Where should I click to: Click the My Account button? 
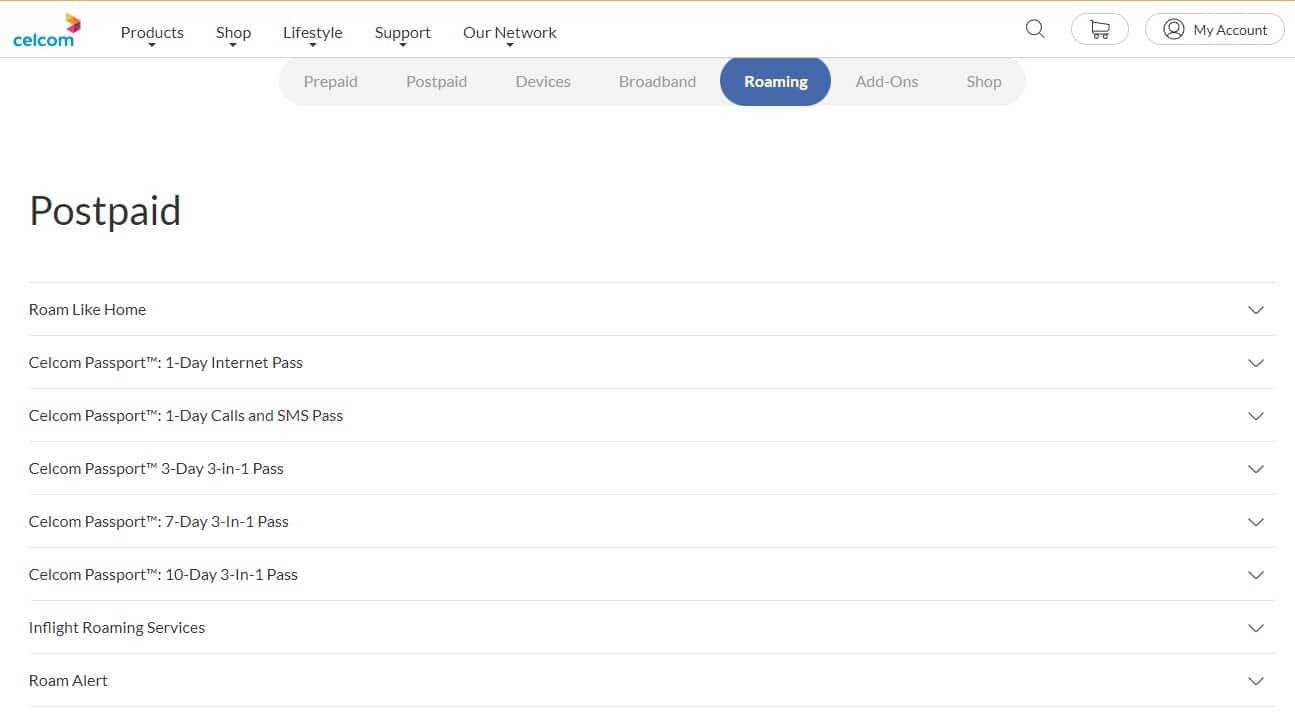1215,29
